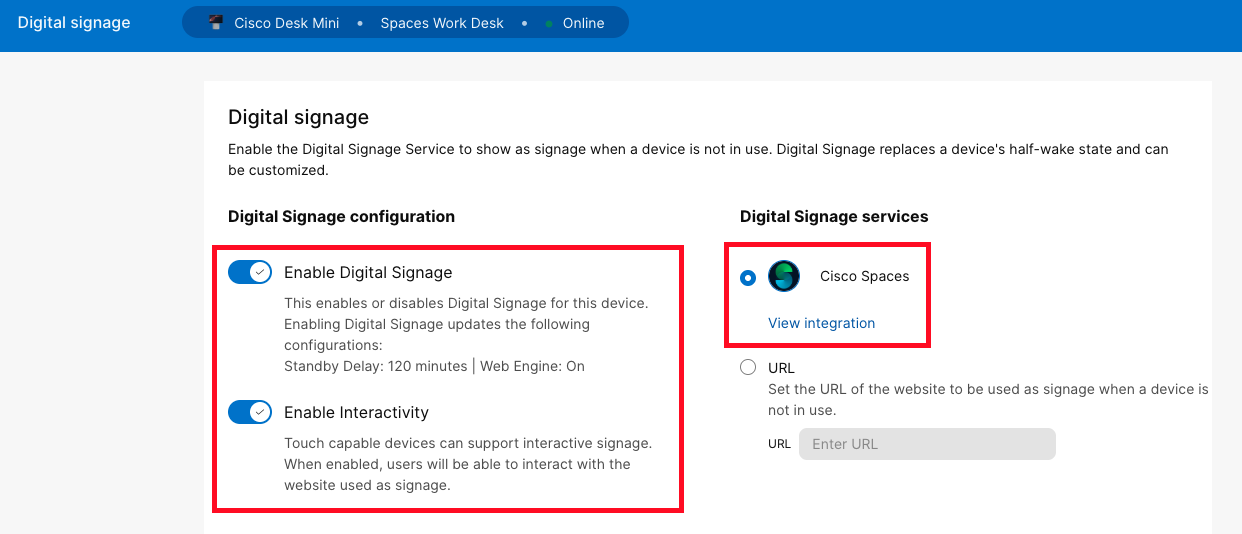Click the Cisco Desk Mini device icon
The height and width of the screenshot is (534, 1242).
pos(216,23)
